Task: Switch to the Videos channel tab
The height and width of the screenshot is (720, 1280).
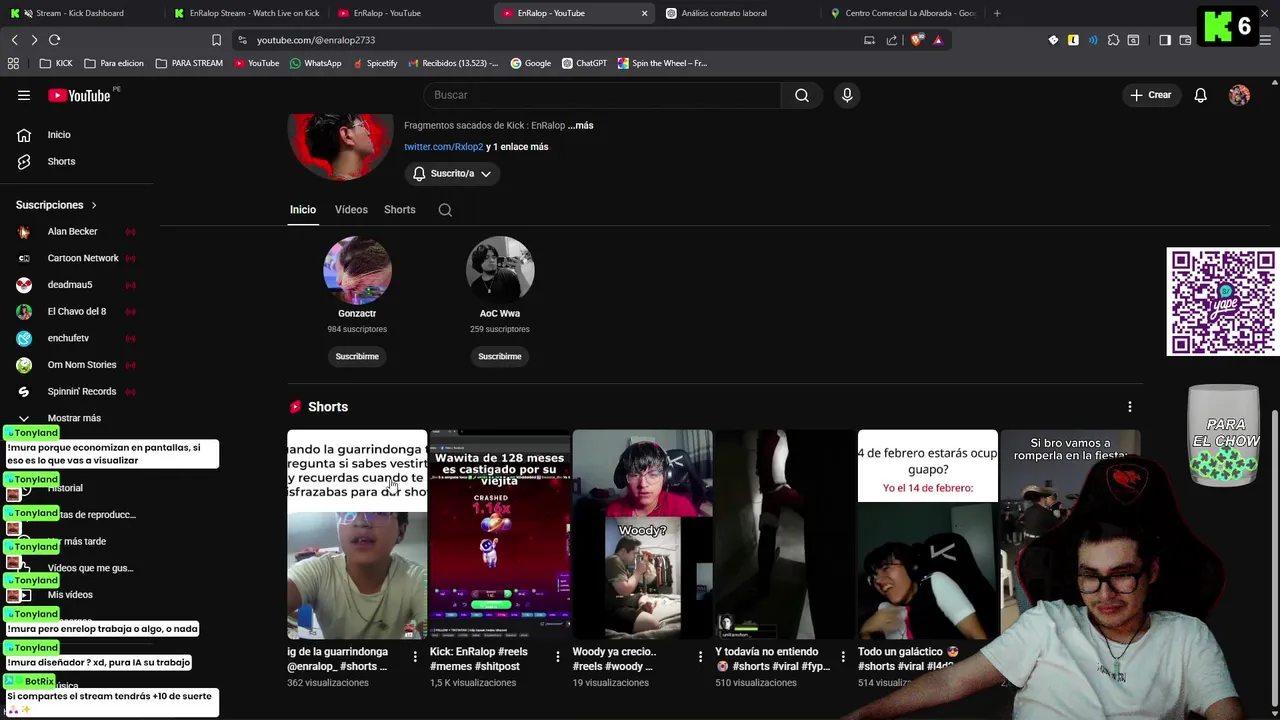Action: [x=351, y=210]
